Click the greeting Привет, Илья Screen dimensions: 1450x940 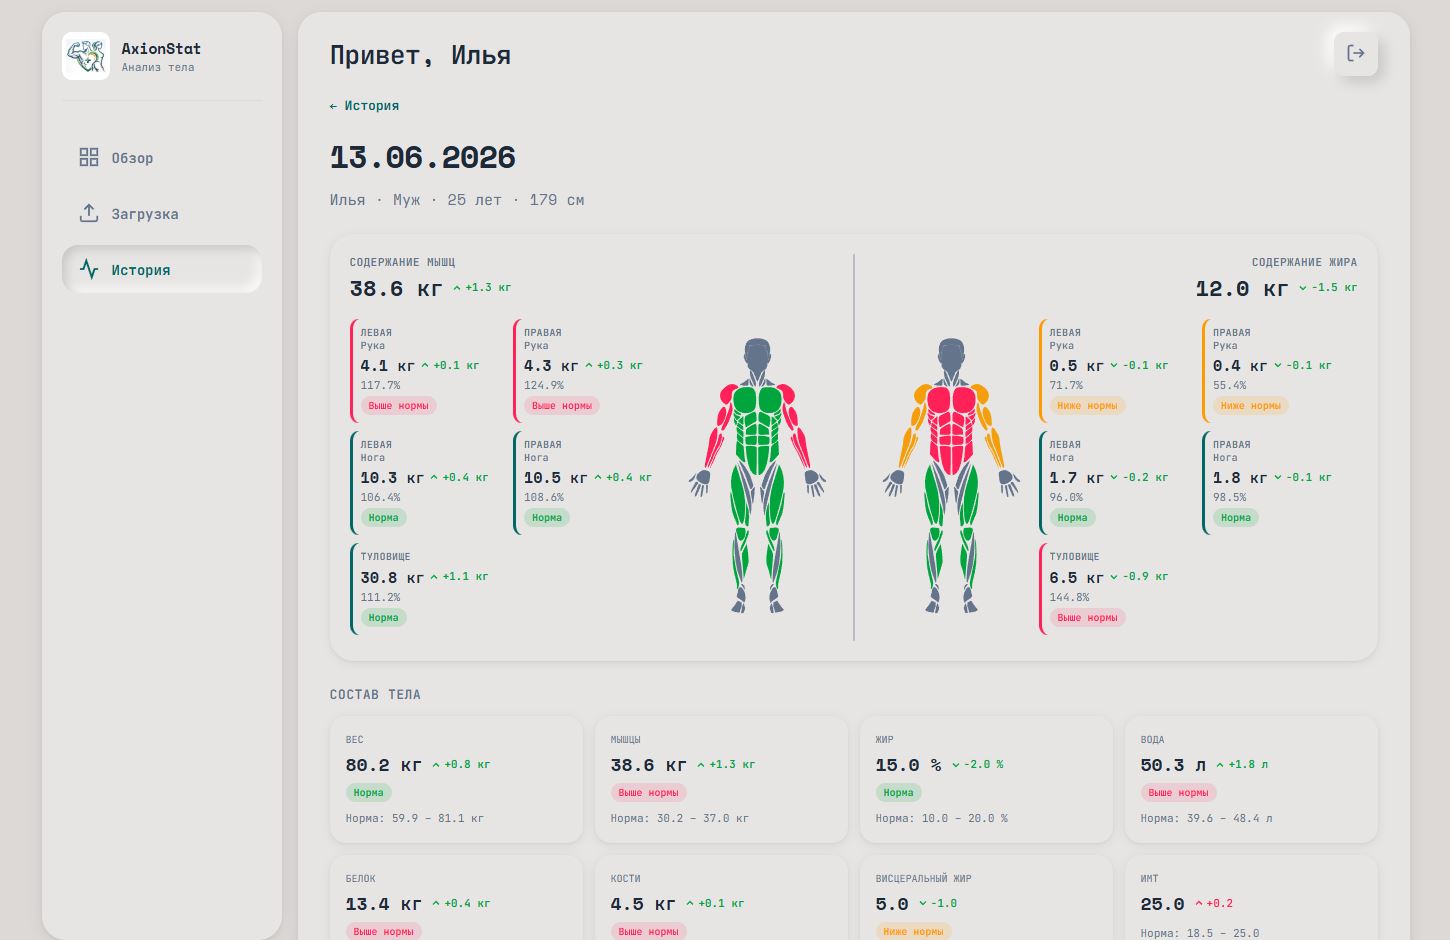tap(420, 55)
